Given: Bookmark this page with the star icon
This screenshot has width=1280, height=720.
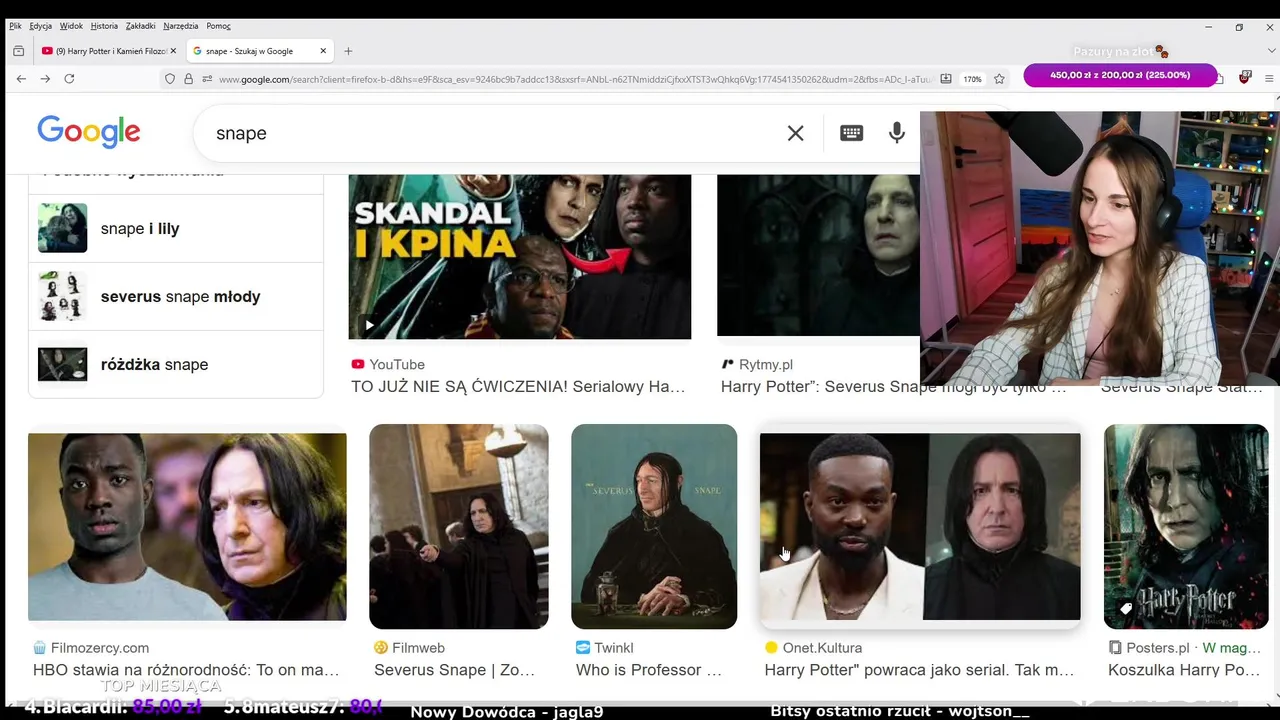Looking at the screenshot, I should pos(999,79).
